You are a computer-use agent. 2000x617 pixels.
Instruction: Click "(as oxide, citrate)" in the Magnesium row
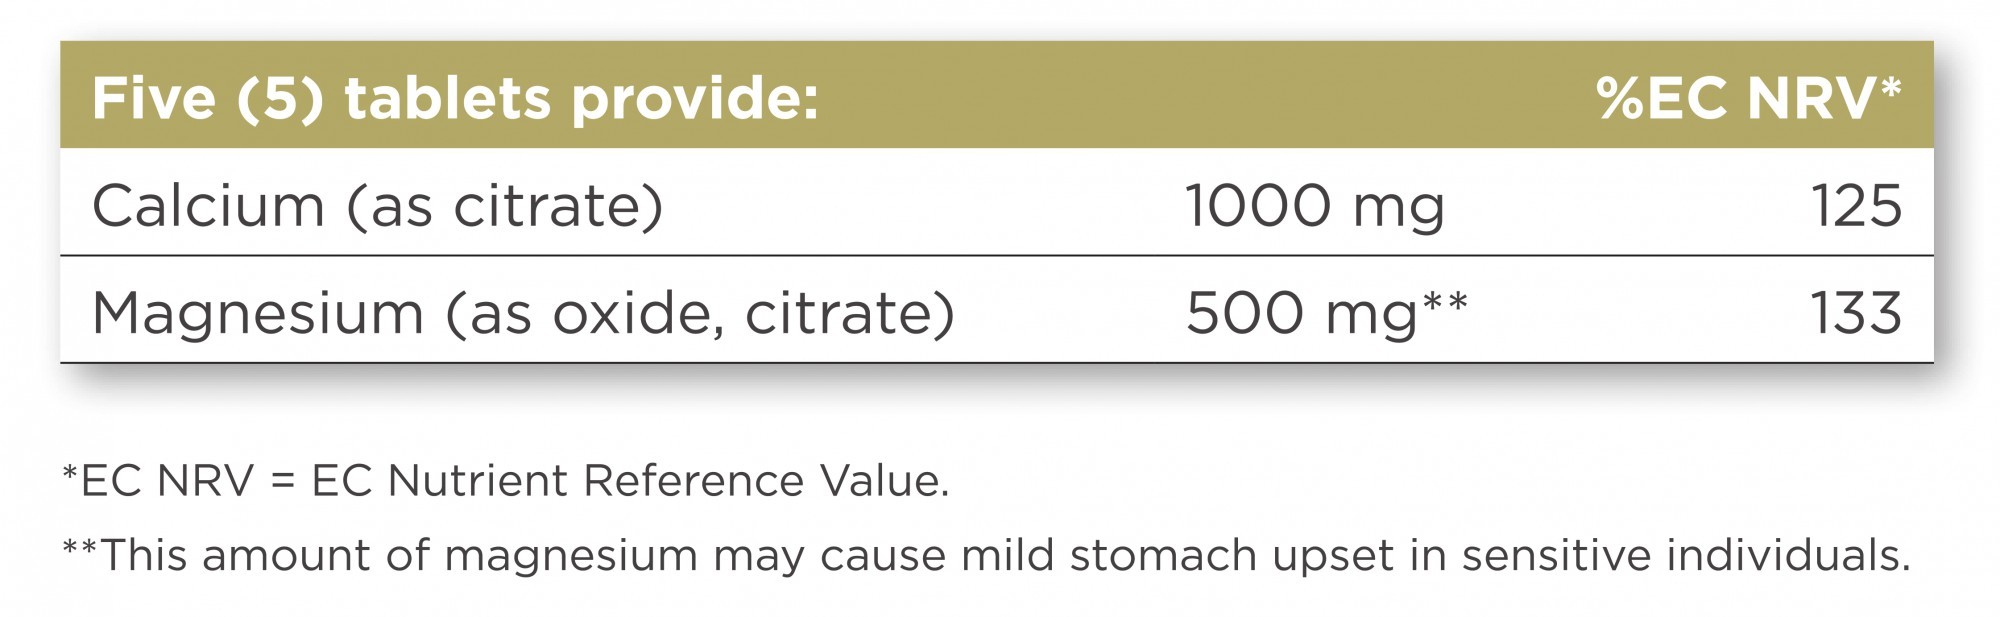(x=700, y=313)
